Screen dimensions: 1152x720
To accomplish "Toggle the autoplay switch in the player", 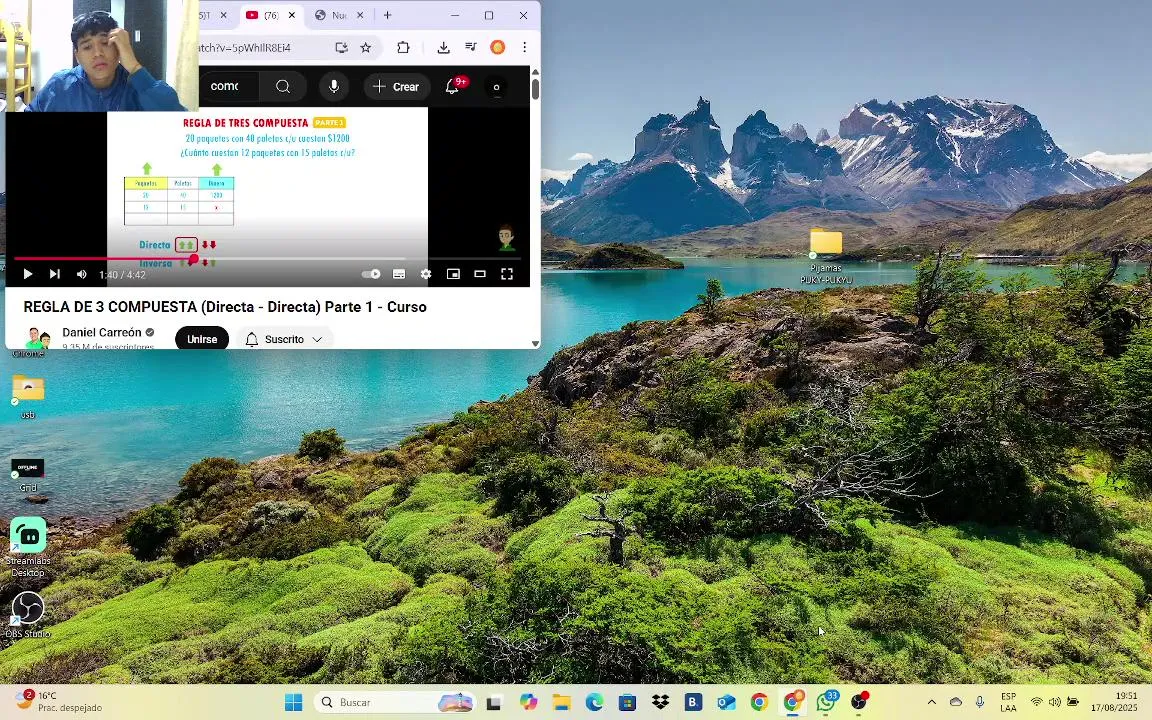I will pyautogui.click(x=371, y=274).
